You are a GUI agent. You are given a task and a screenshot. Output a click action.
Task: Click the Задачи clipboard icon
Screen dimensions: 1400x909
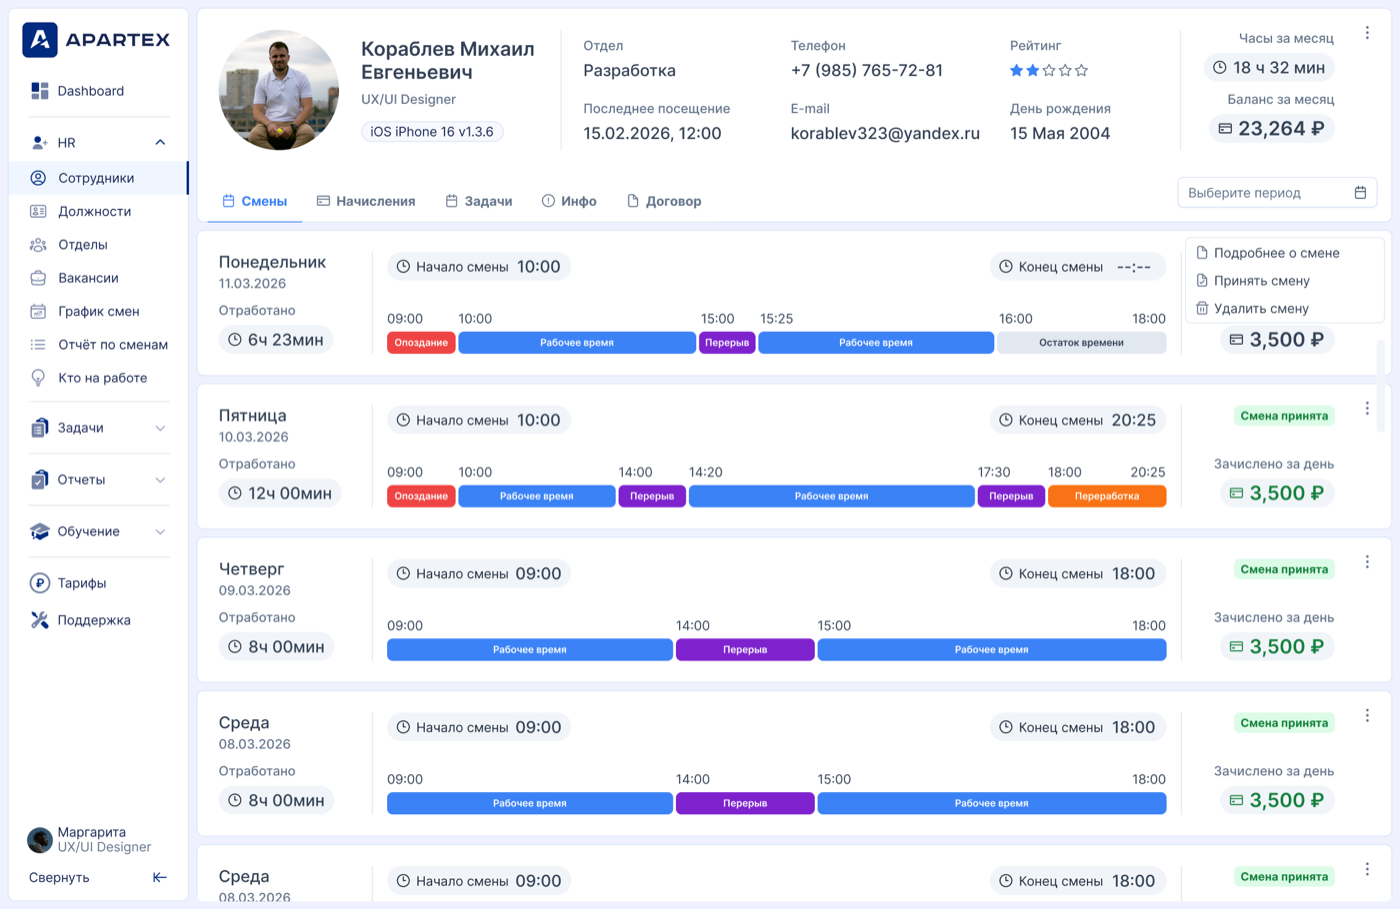[40, 428]
